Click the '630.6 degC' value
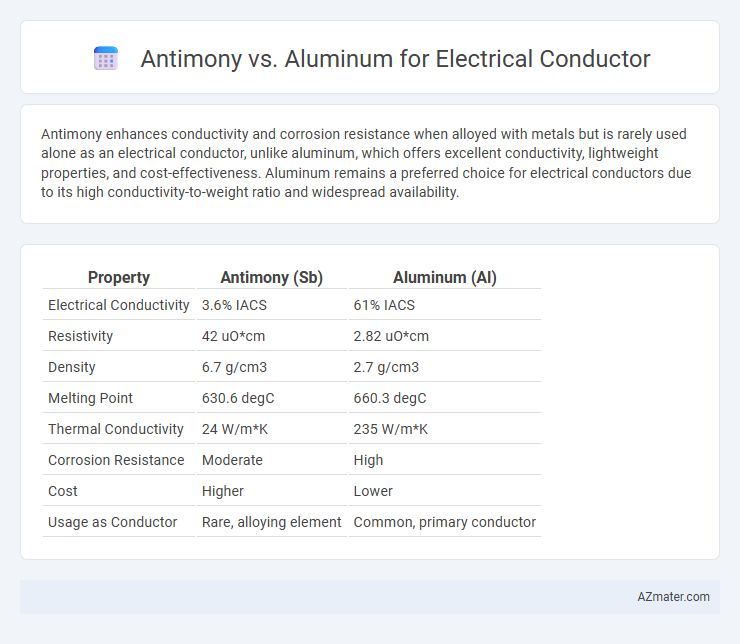The width and height of the screenshot is (740, 644). click(x=238, y=398)
